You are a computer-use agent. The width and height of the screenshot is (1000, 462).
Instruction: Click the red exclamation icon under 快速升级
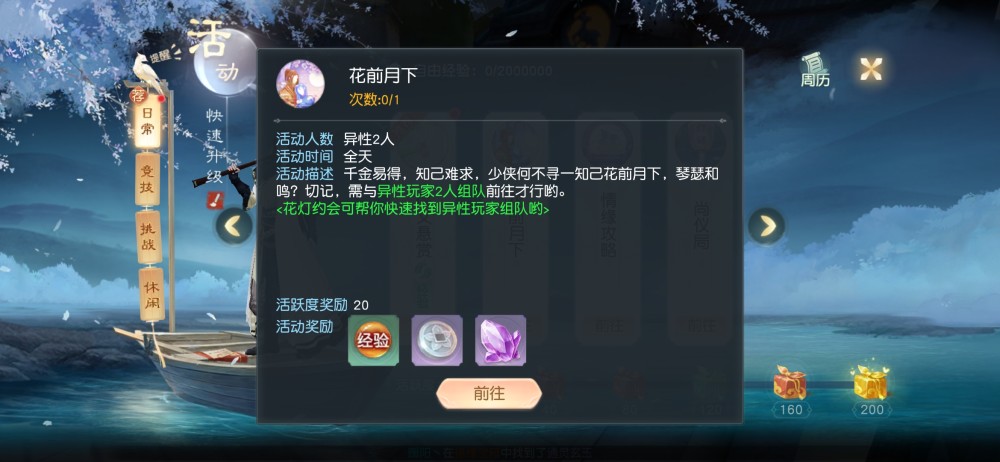pyautogui.click(x=215, y=200)
